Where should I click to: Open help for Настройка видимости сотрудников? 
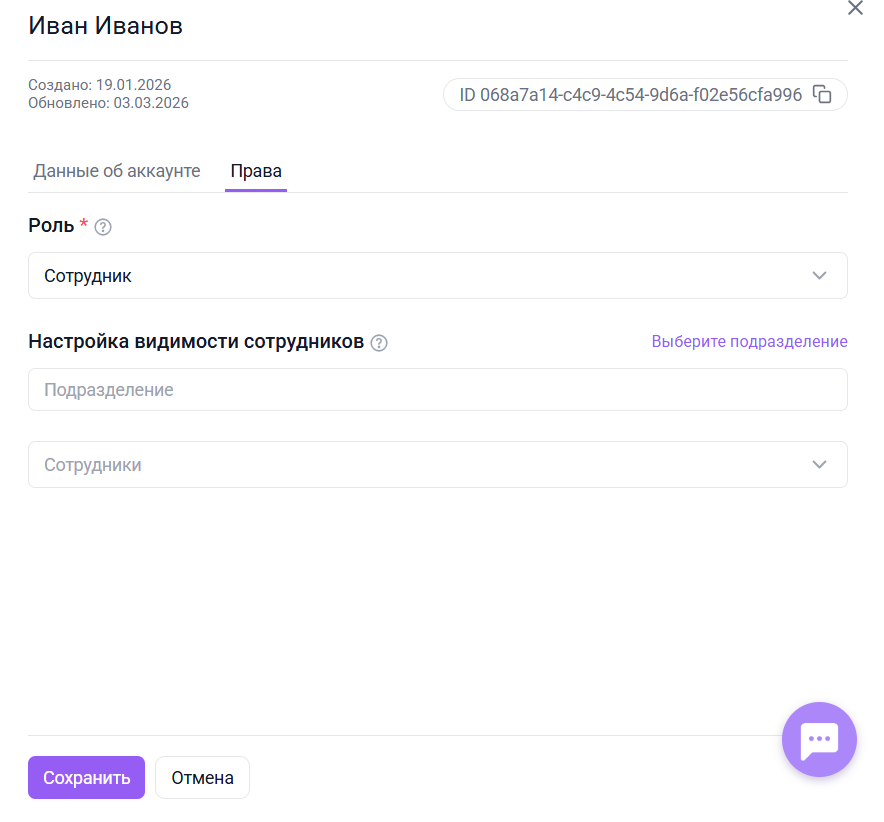click(379, 343)
